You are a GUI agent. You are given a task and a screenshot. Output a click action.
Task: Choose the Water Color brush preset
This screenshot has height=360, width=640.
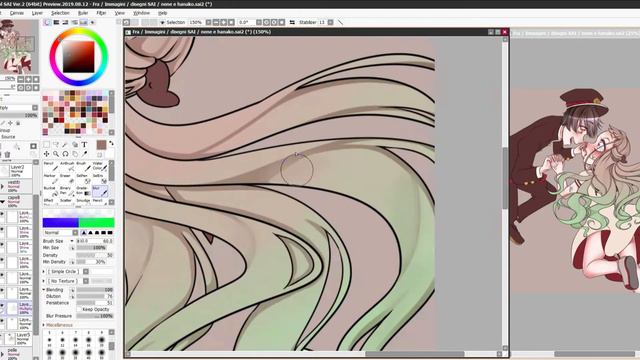(100, 166)
